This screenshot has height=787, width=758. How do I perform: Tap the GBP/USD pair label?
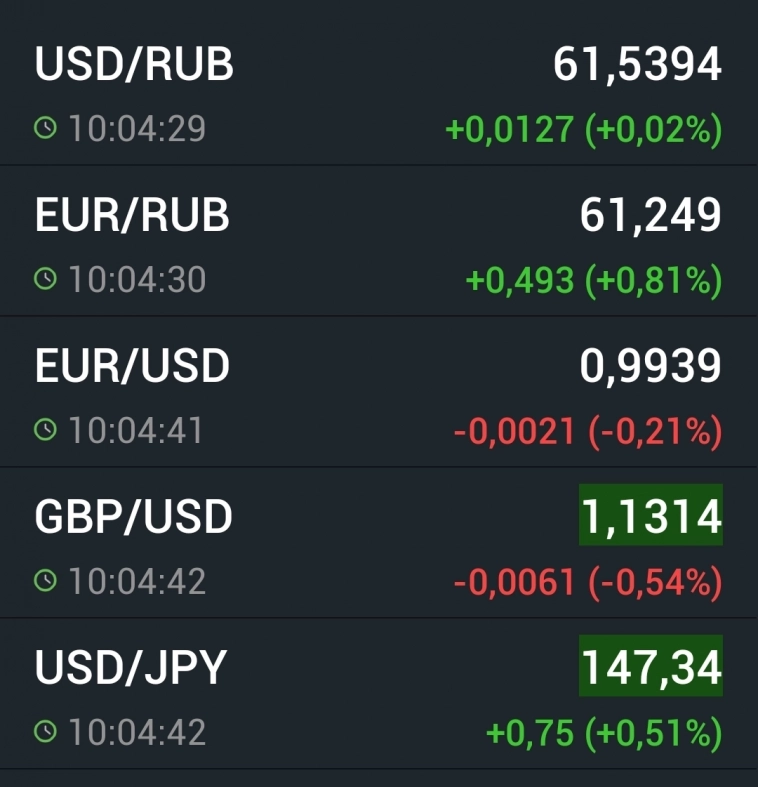[133, 517]
